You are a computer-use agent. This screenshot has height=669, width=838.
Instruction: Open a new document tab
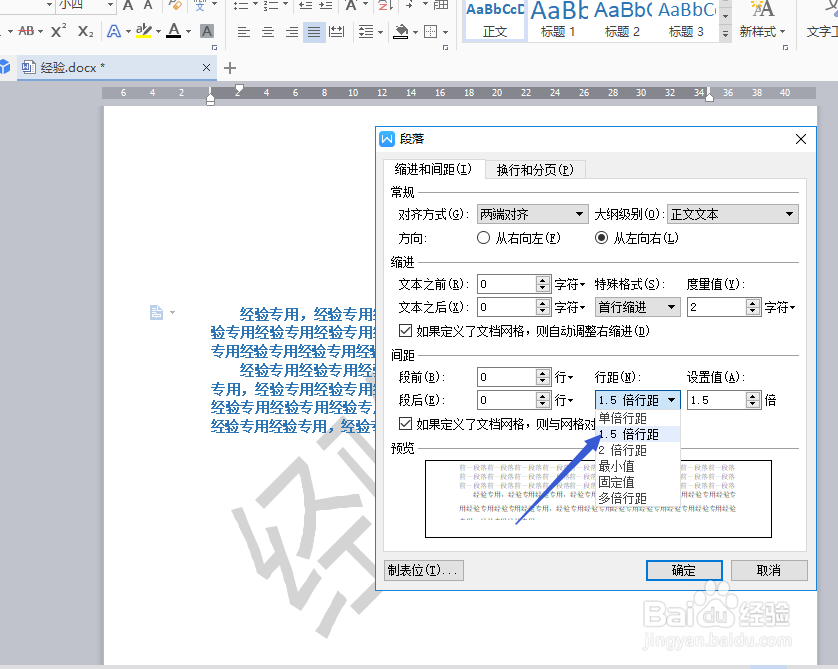[x=230, y=68]
